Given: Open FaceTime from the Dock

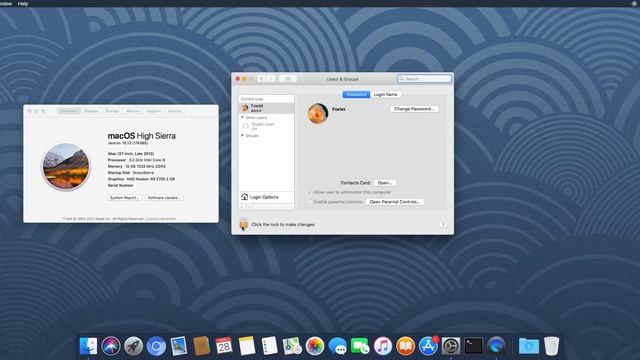Looking at the screenshot, I should pos(360,346).
